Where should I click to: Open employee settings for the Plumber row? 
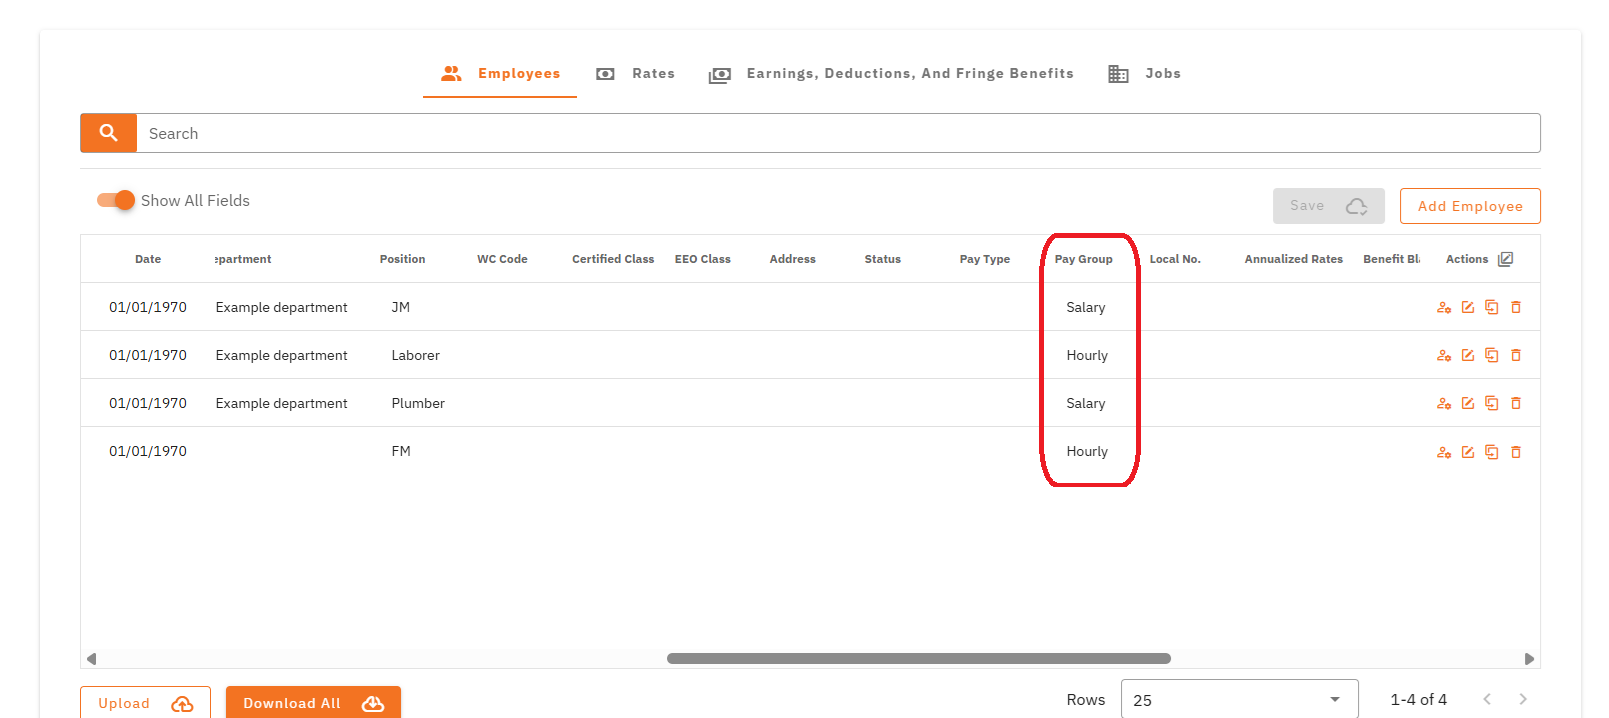tap(1443, 403)
